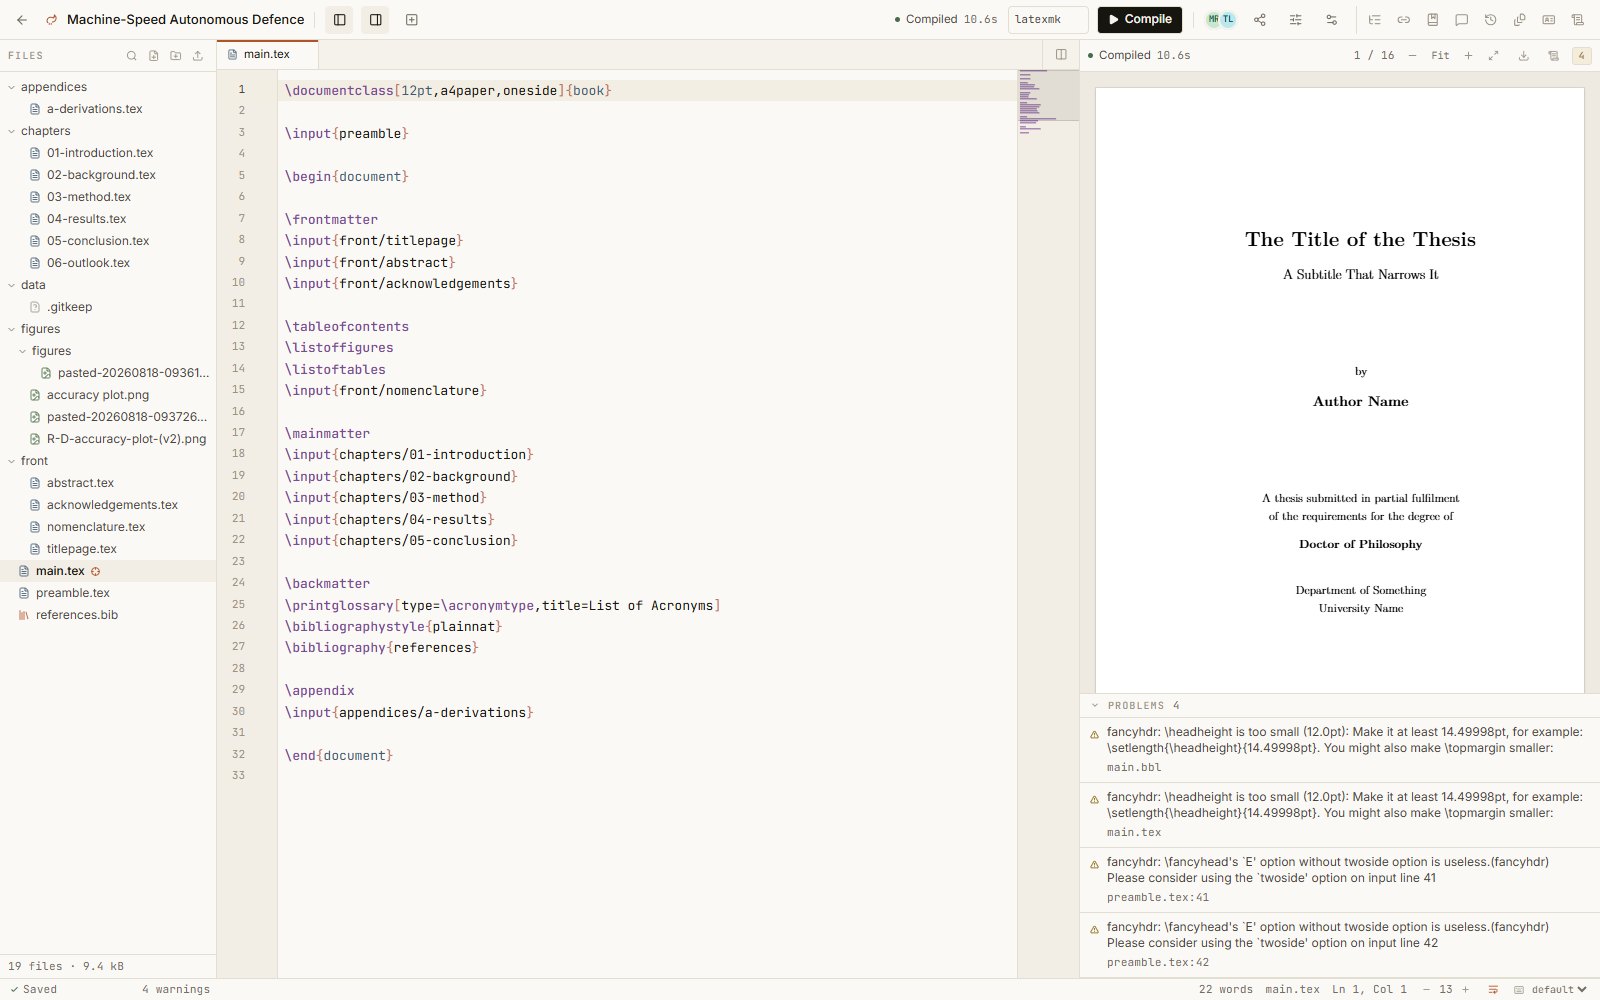Open the link icon in top toolbar
Viewport: 1600px width, 1000px height.
pyautogui.click(x=1403, y=19)
